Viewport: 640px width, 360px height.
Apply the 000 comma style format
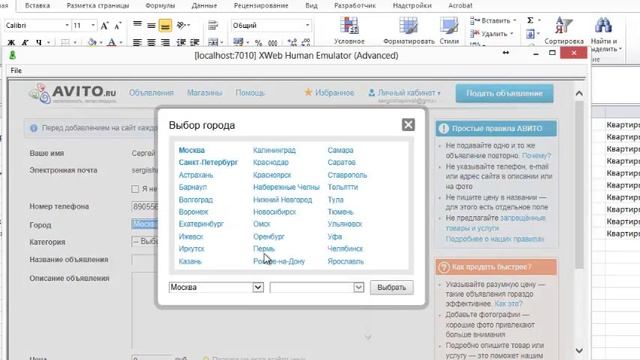point(273,42)
